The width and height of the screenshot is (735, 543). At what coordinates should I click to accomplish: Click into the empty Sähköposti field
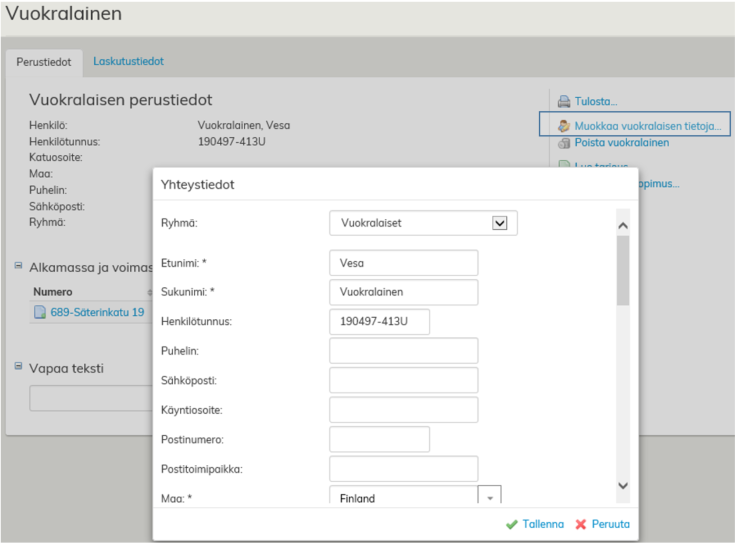(x=403, y=380)
